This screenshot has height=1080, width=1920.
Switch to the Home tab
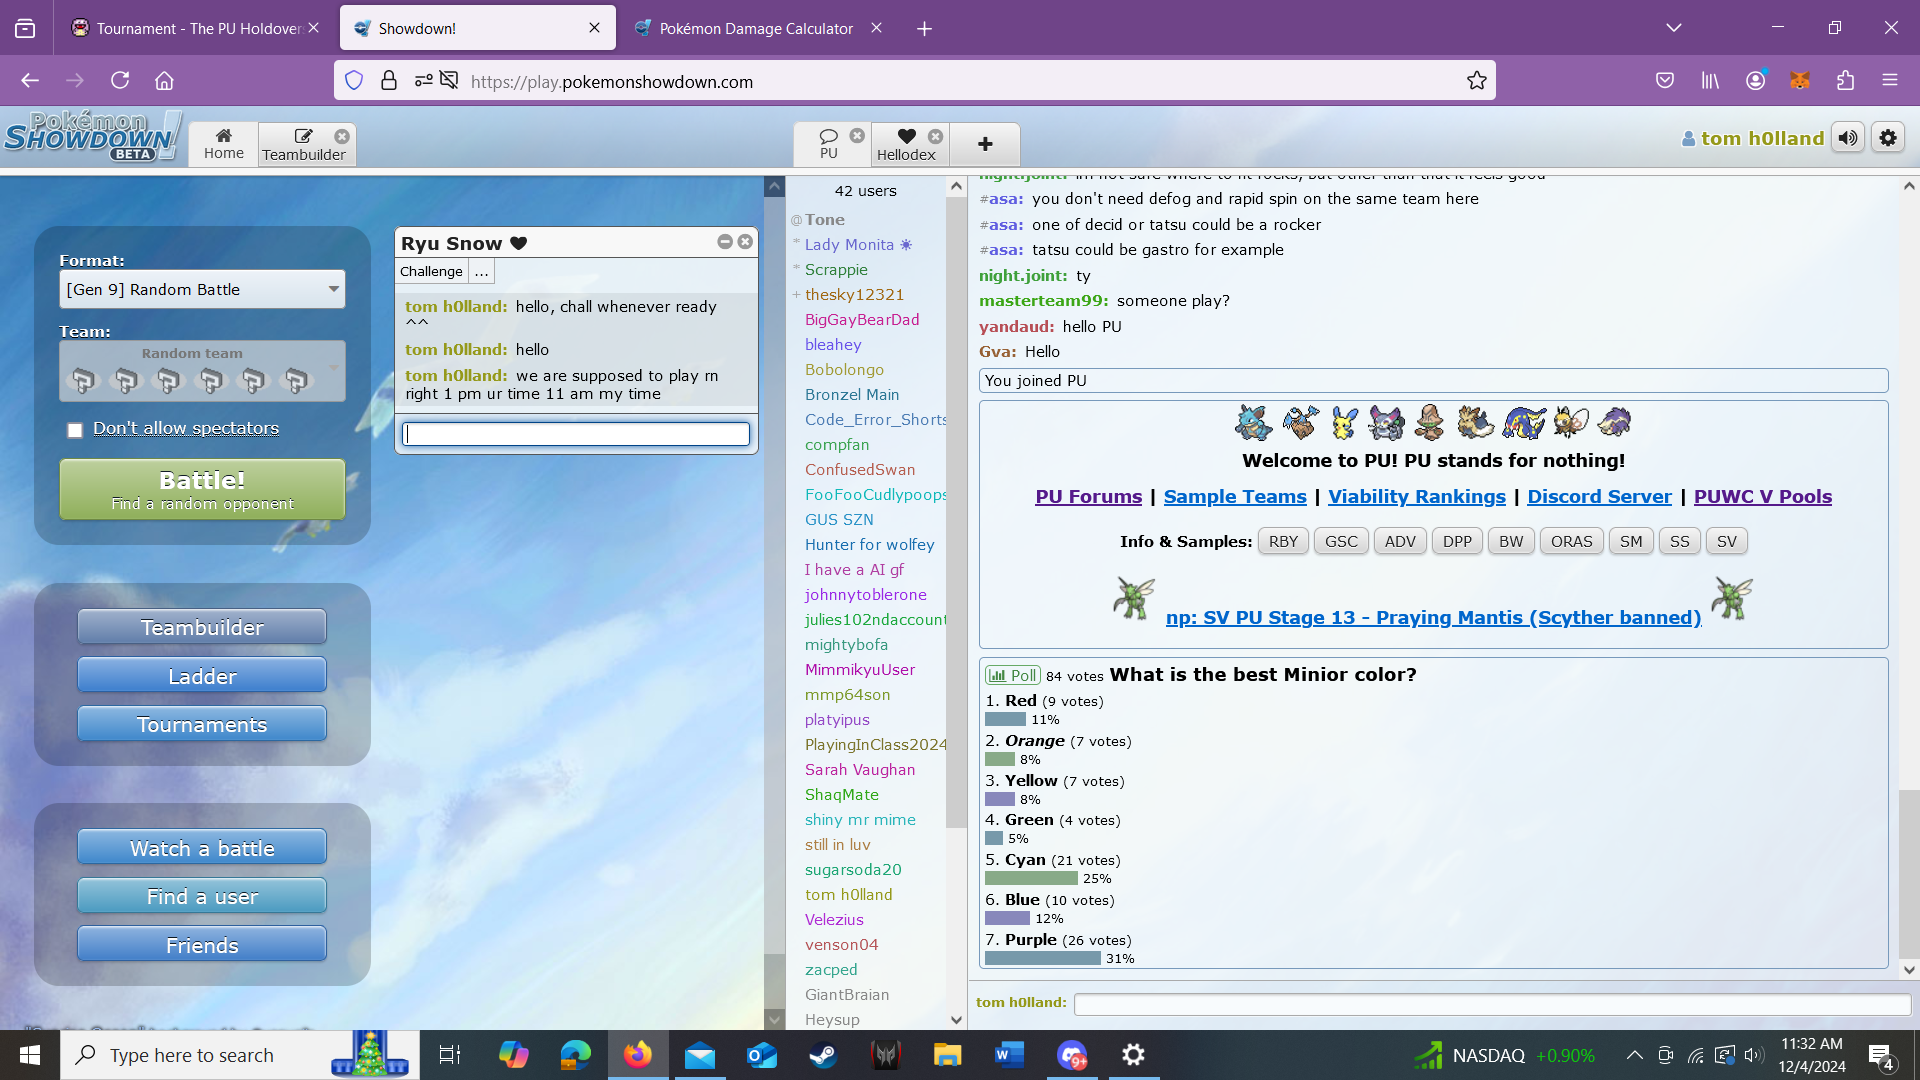(224, 144)
